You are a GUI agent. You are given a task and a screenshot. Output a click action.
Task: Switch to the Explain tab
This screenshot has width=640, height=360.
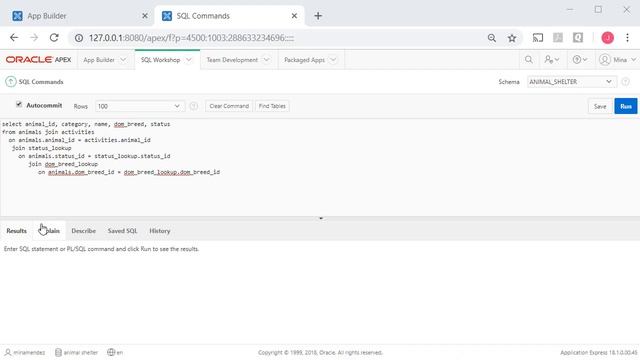[50, 231]
